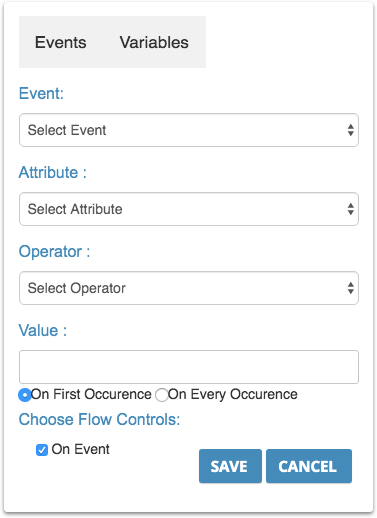Expand the Select Attribute dropdown
Image resolution: width=377 pixels, height=518 pixels.
pyautogui.click(x=189, y=209)
